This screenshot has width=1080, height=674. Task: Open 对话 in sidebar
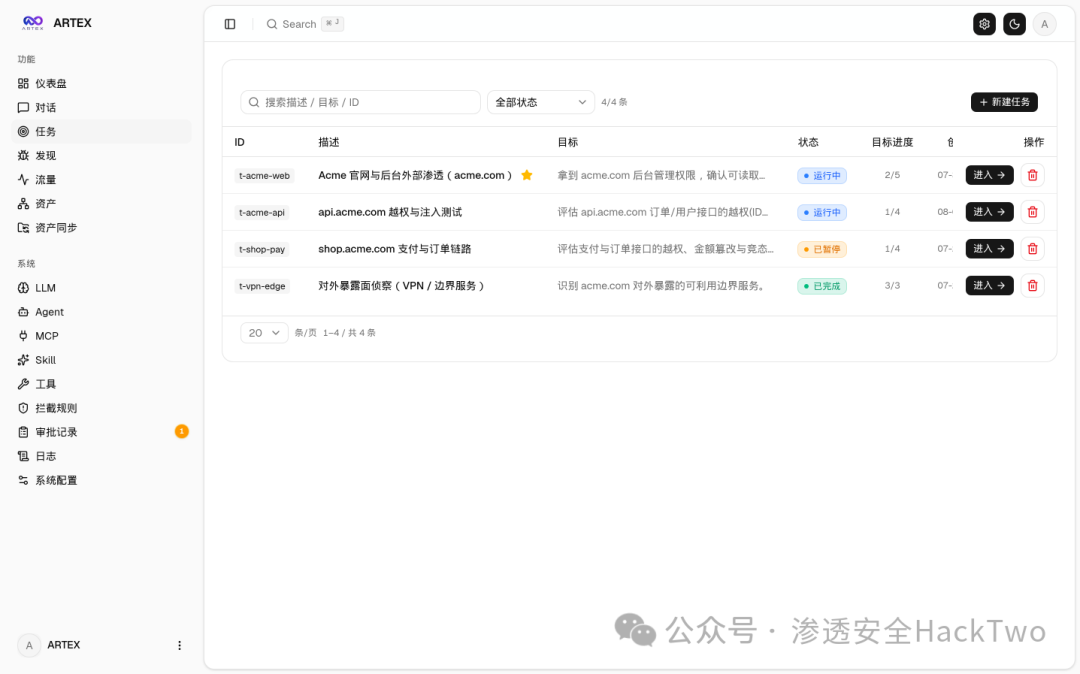tap(101, 107)
